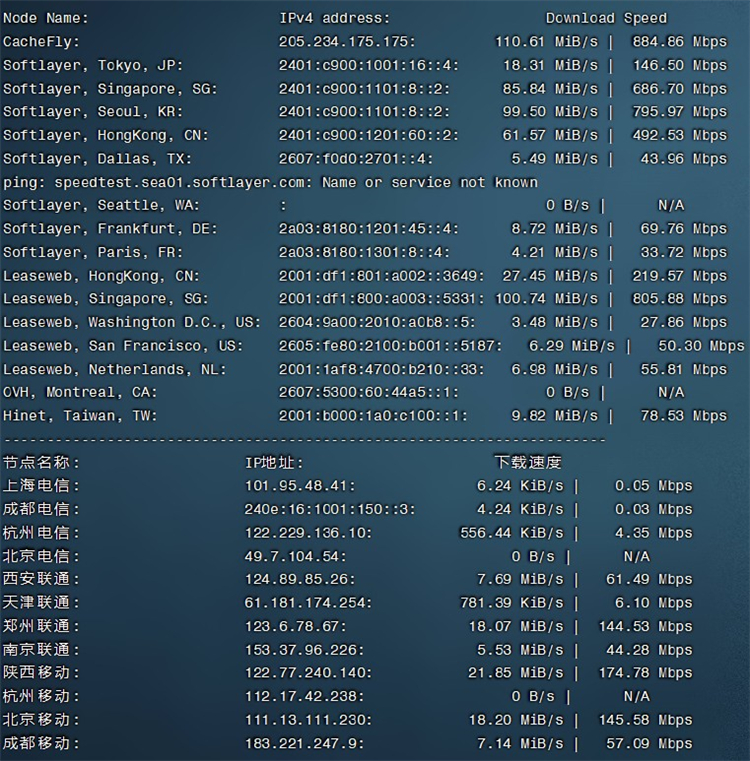Click the 884.86 Mbps value for CacheFly
Screen dimensions: 750x761
pos(680,42)
